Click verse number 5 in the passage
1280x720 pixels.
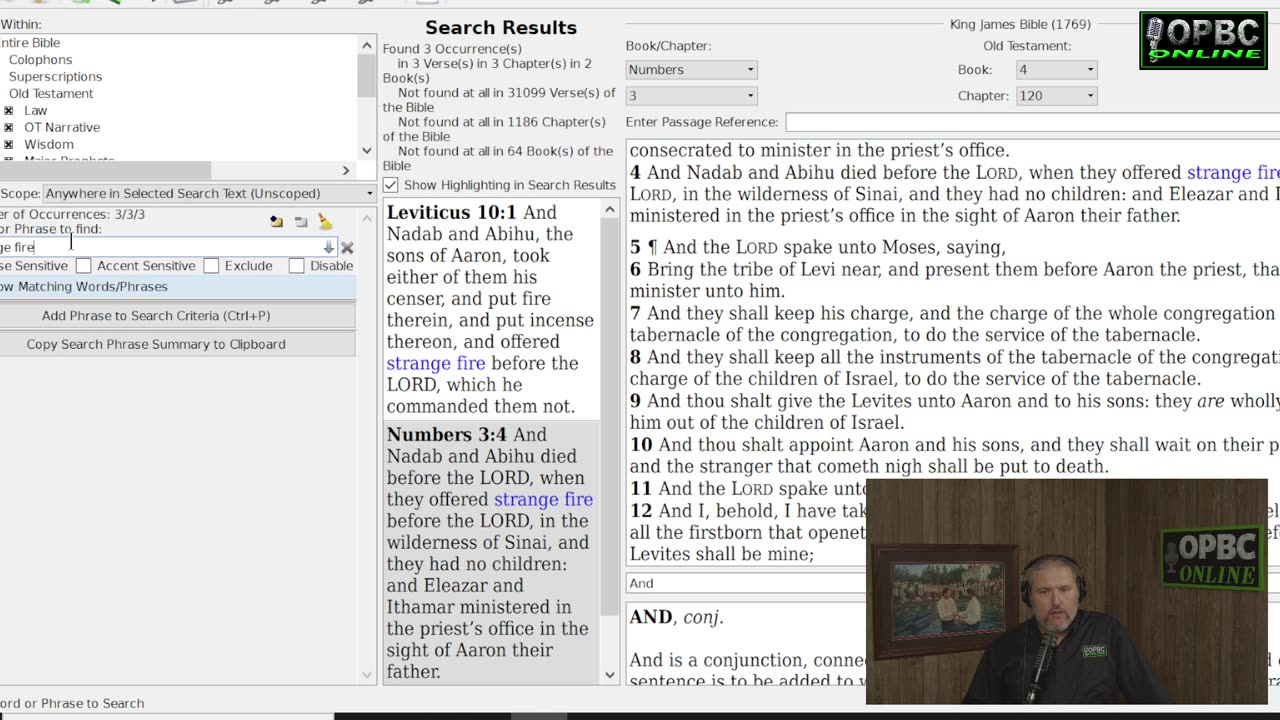click(635, 247)
